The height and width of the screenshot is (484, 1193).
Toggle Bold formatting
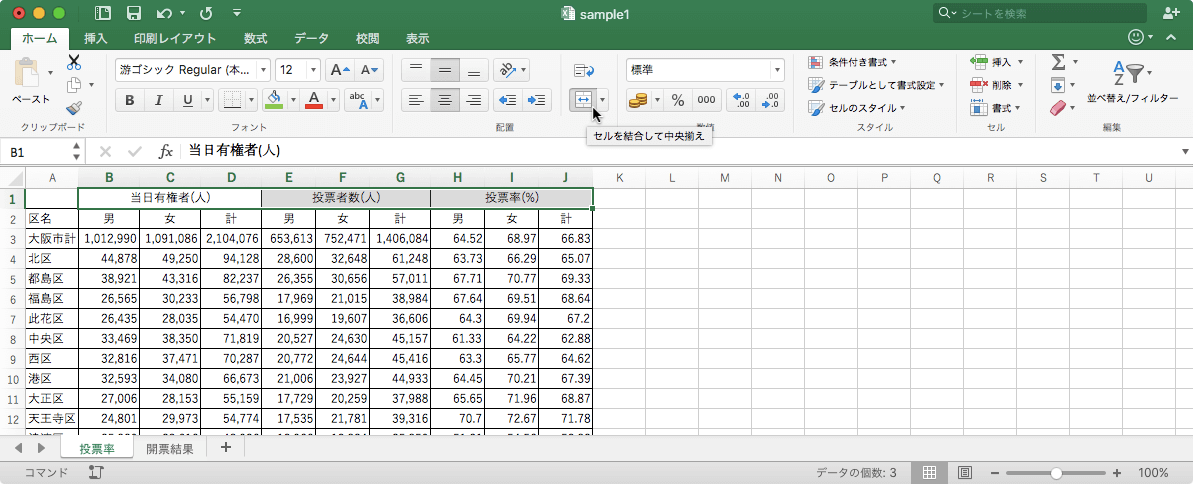(x=129, y=100)
